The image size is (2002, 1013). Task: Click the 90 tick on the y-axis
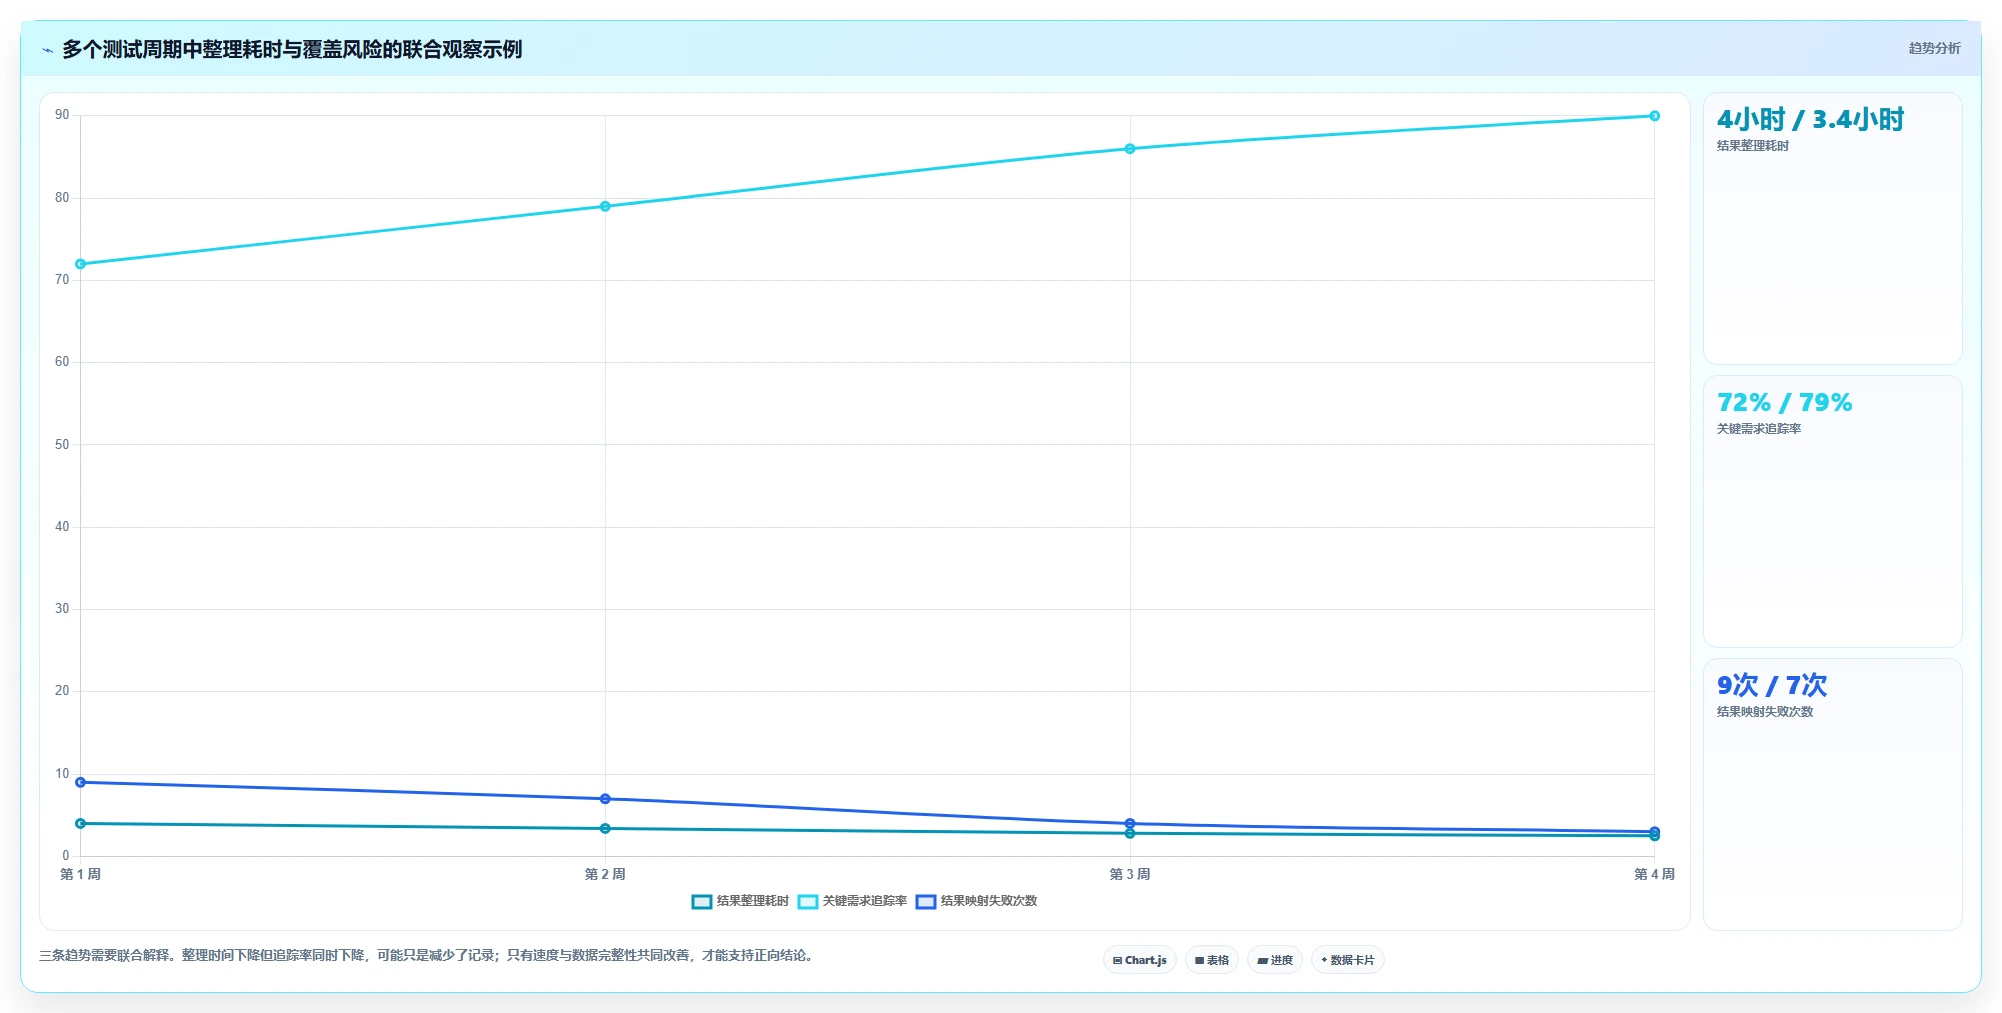(x=62, y=115)
